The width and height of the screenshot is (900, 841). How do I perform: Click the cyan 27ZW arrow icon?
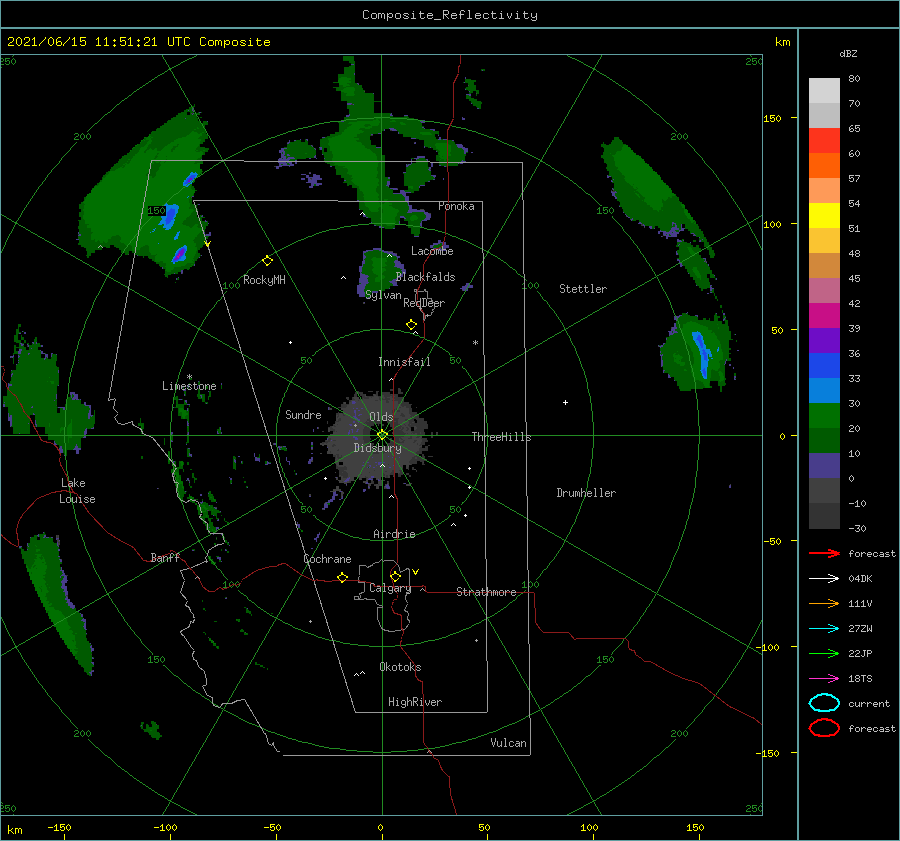[824, 629]
